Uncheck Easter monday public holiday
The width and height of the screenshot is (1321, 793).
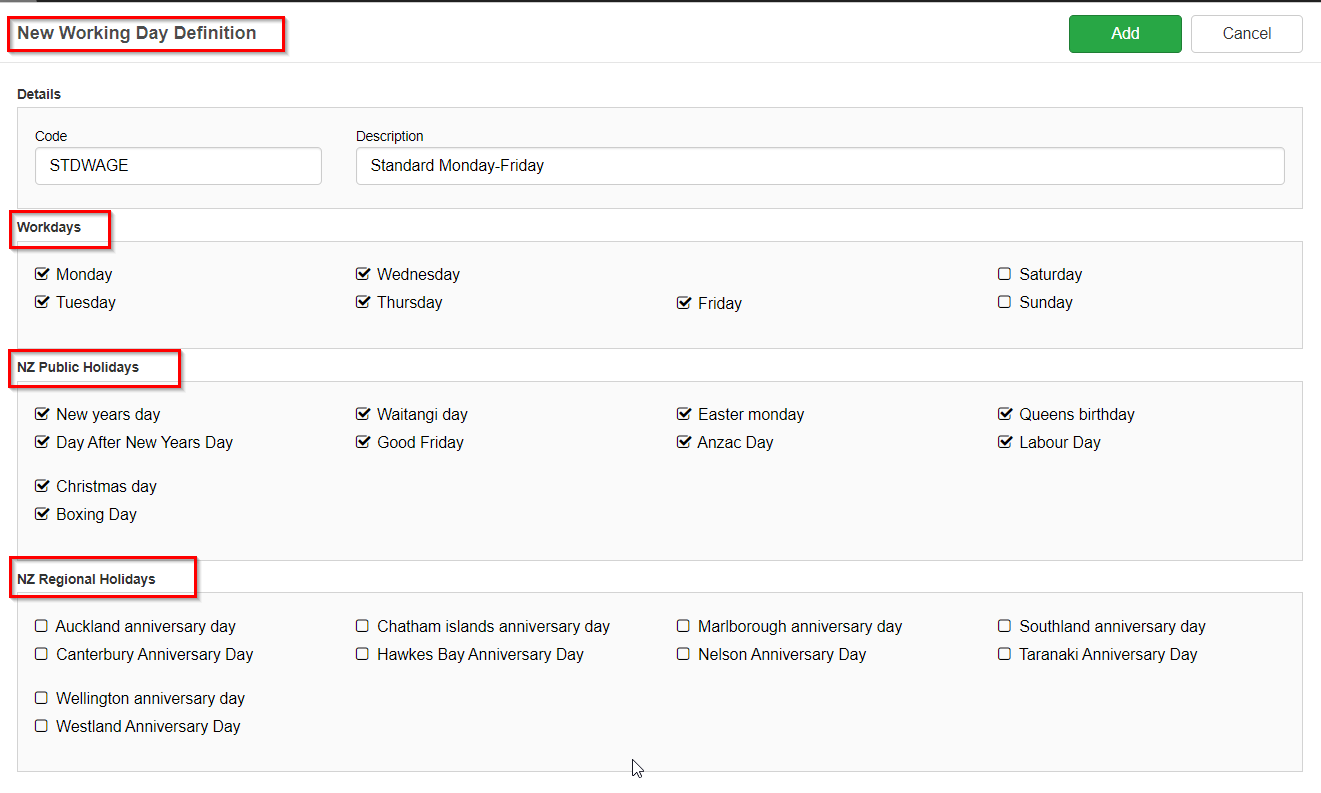click(x=684, y=414)
